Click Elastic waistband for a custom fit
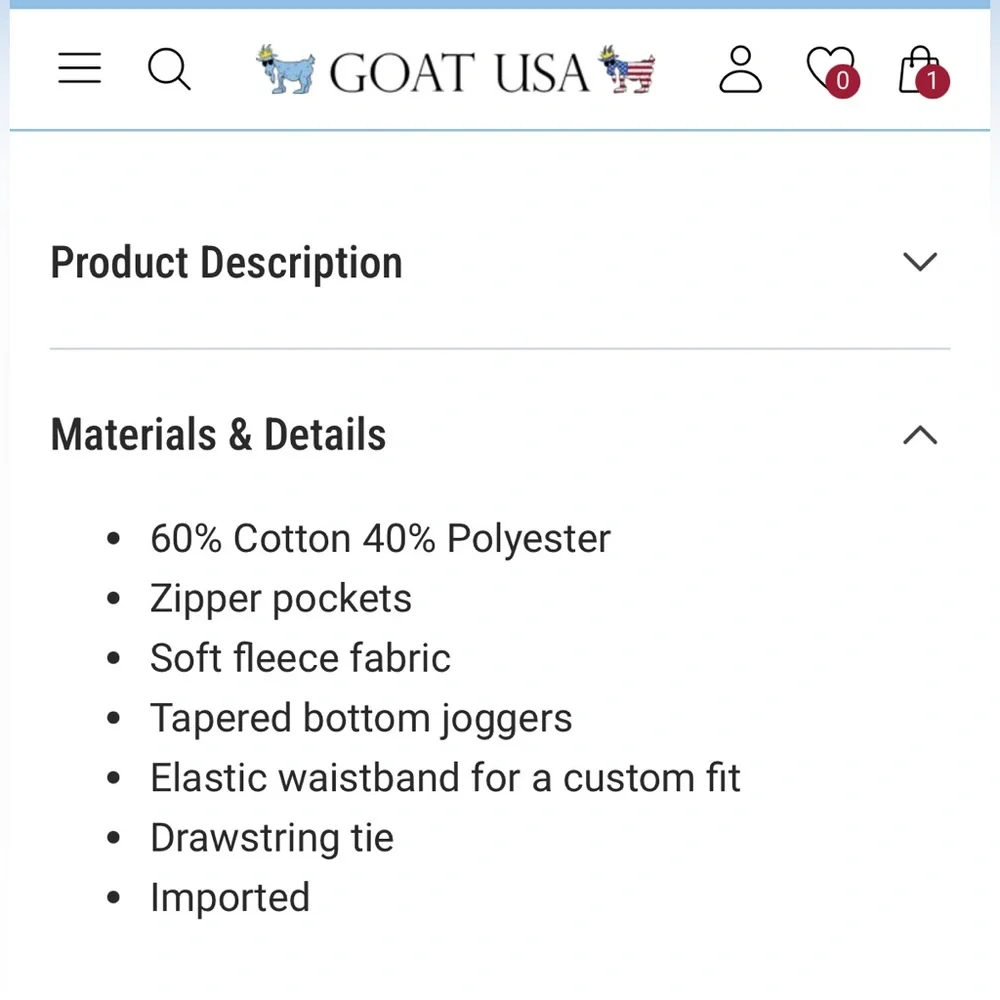This screenshot has height=1000, width=1000. tap(445, 778)
